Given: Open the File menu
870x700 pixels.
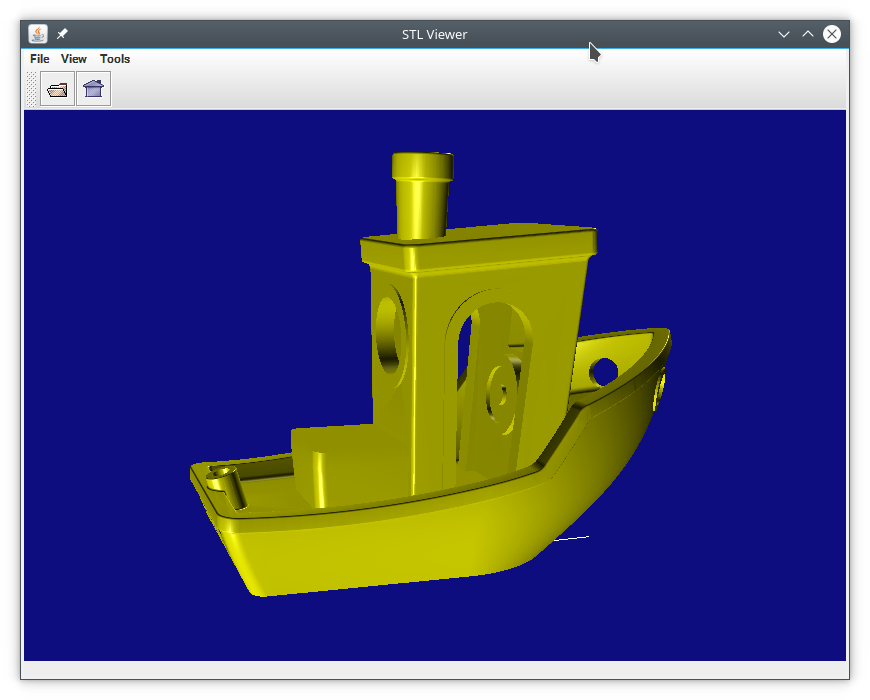Looking at the screenshot, I should point(39,59).
